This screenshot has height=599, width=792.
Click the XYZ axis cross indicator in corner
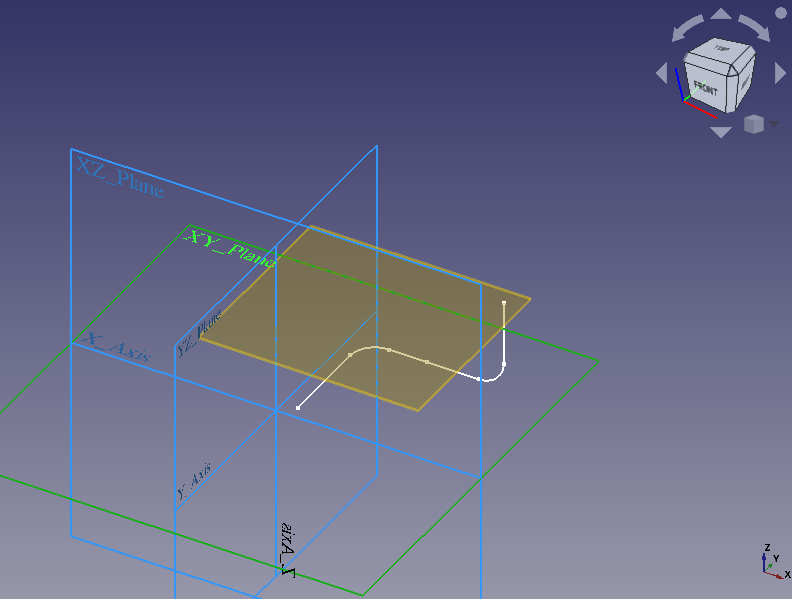(x=774, y=563)
